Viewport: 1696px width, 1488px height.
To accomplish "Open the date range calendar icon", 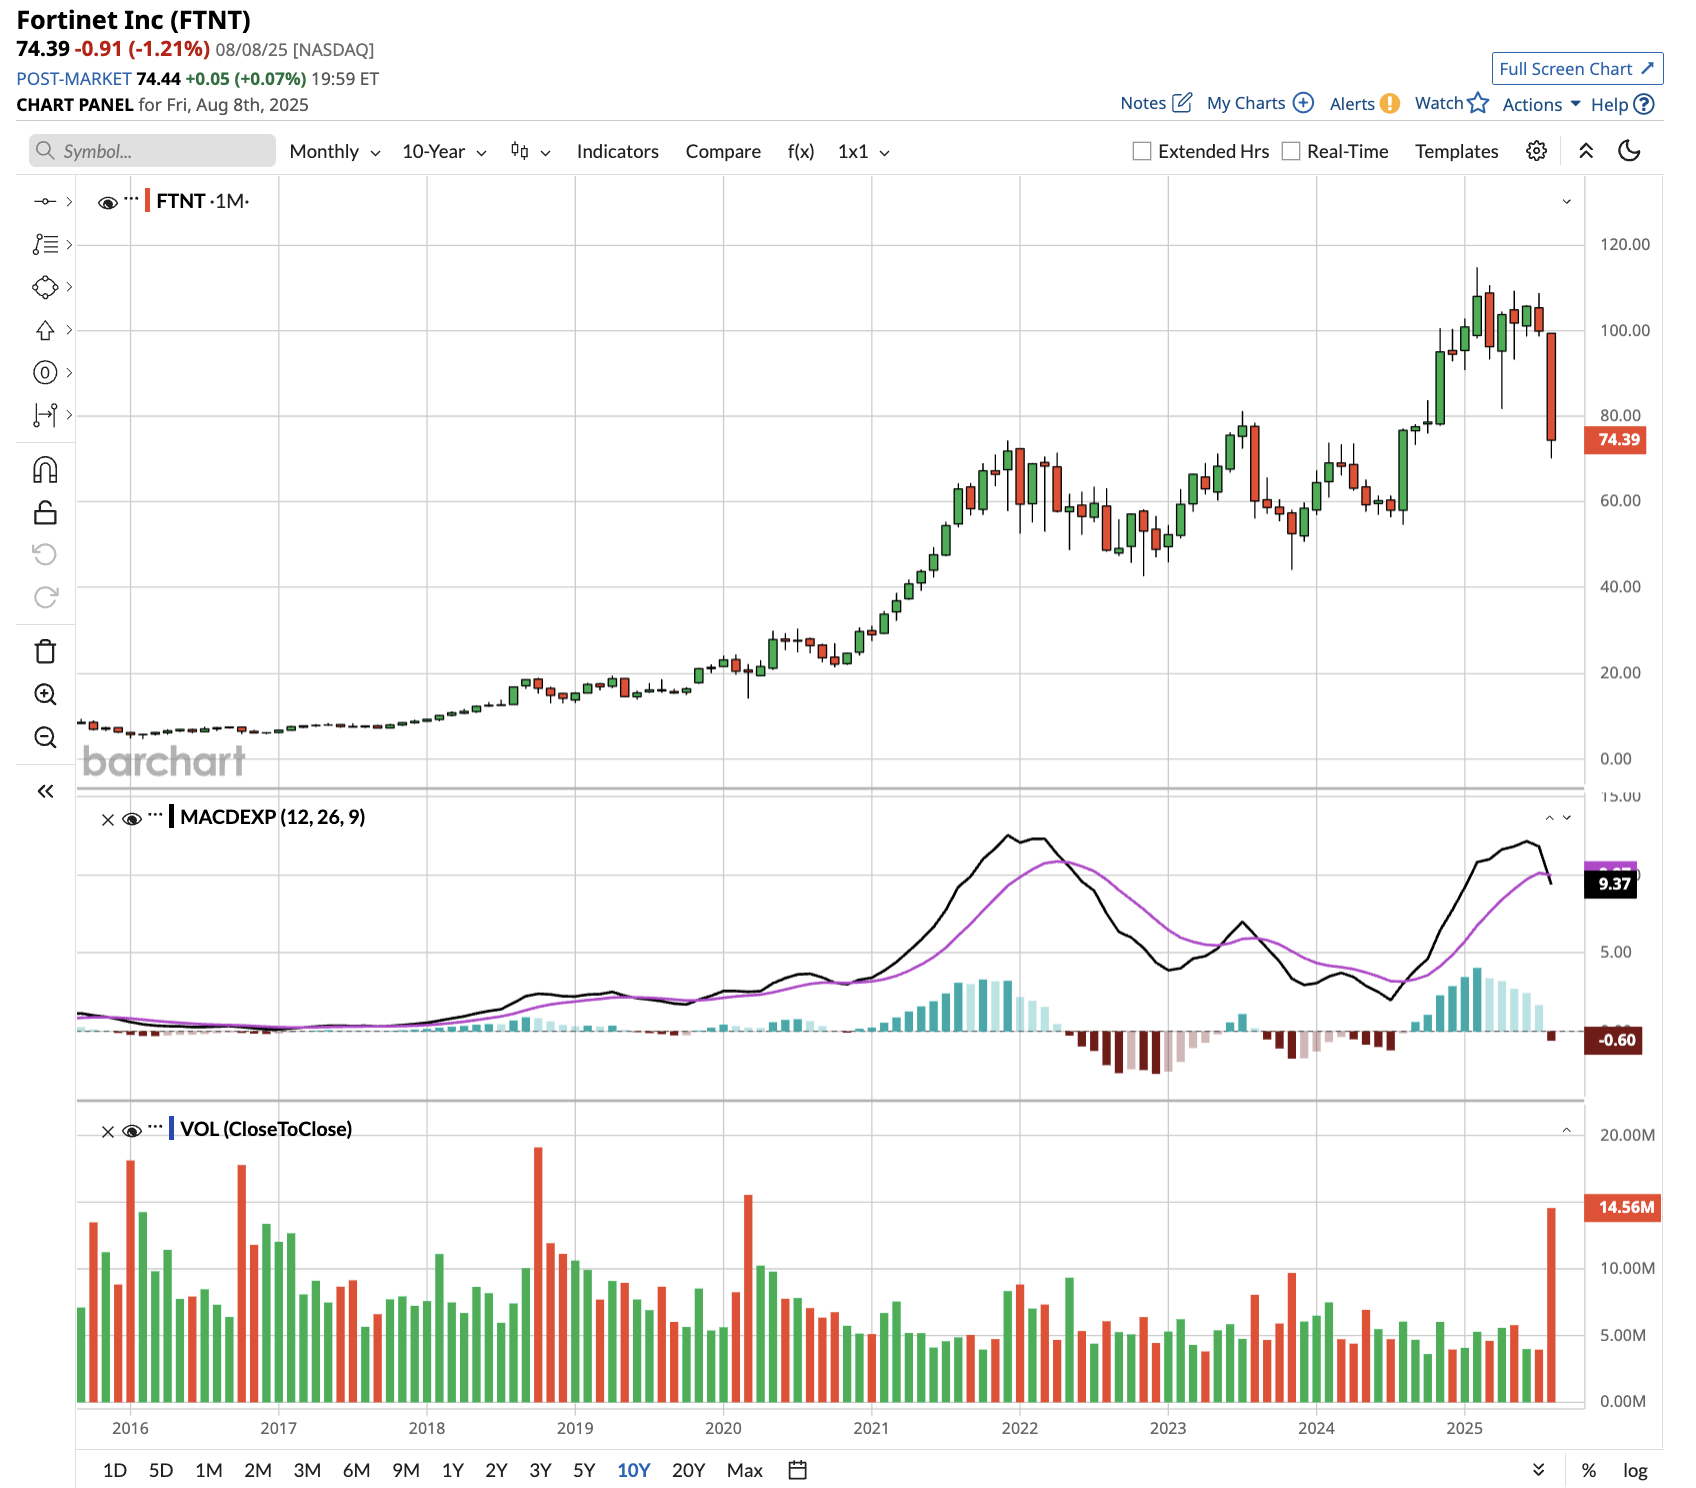I will (798, 1470).
